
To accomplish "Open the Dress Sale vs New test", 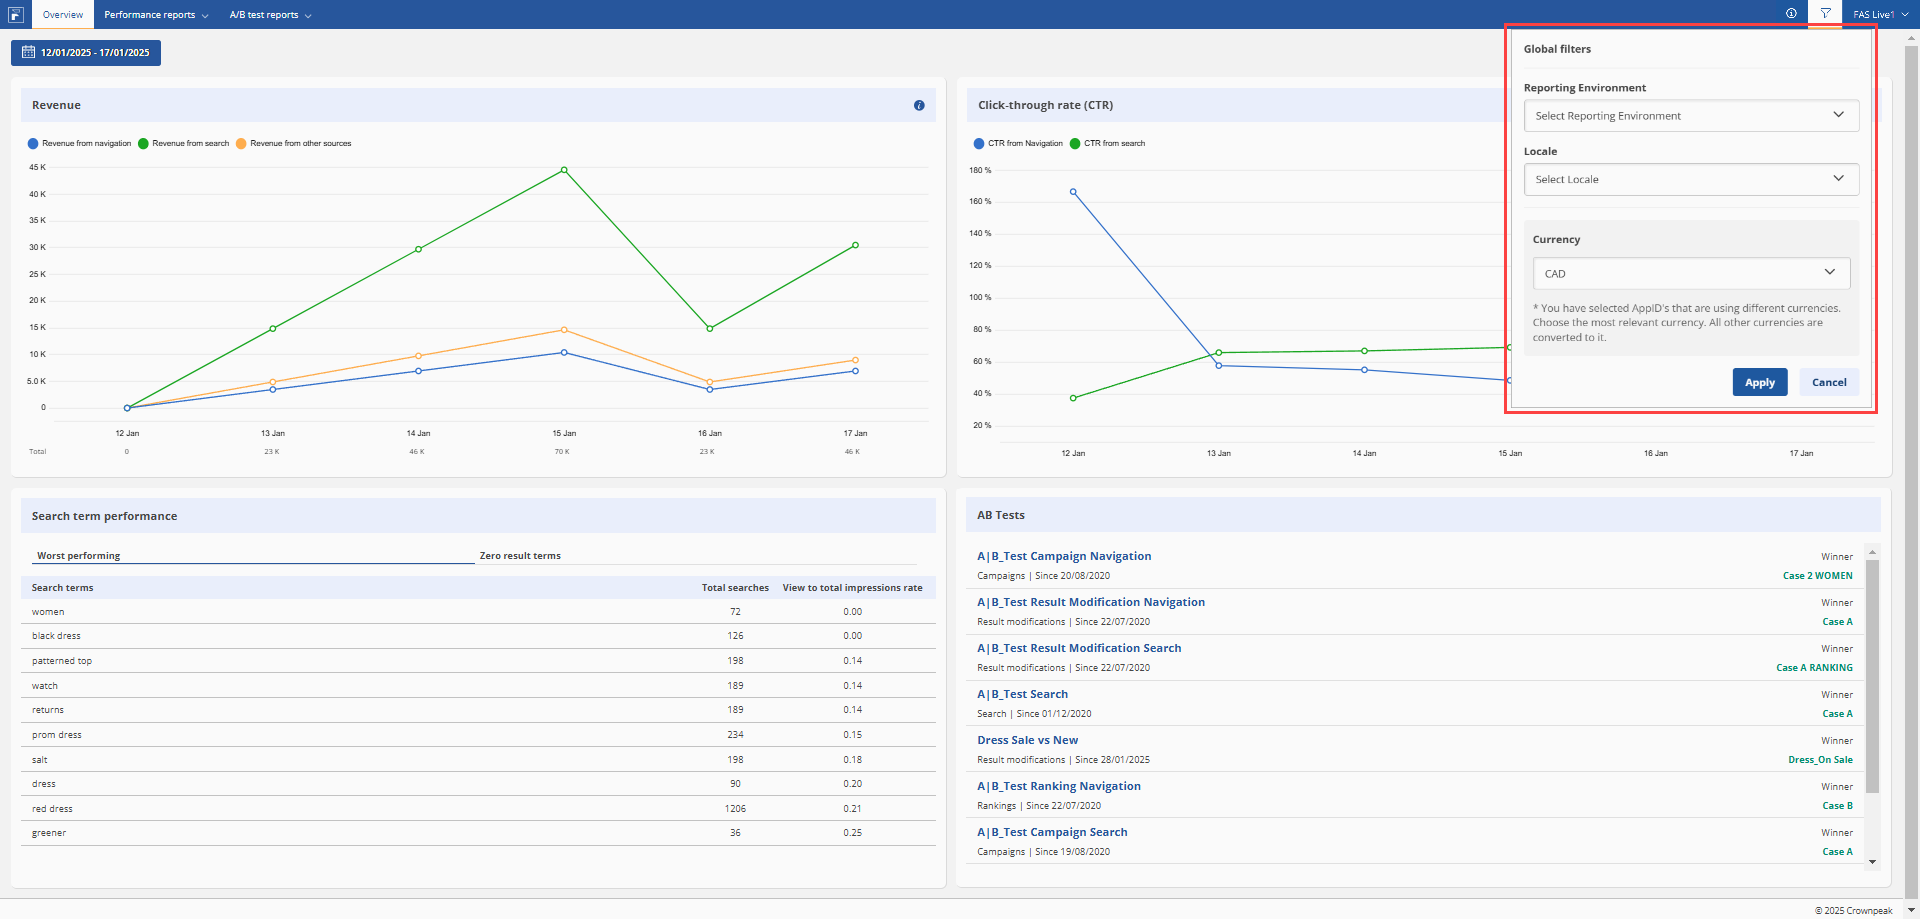I will pos(1027,740).
